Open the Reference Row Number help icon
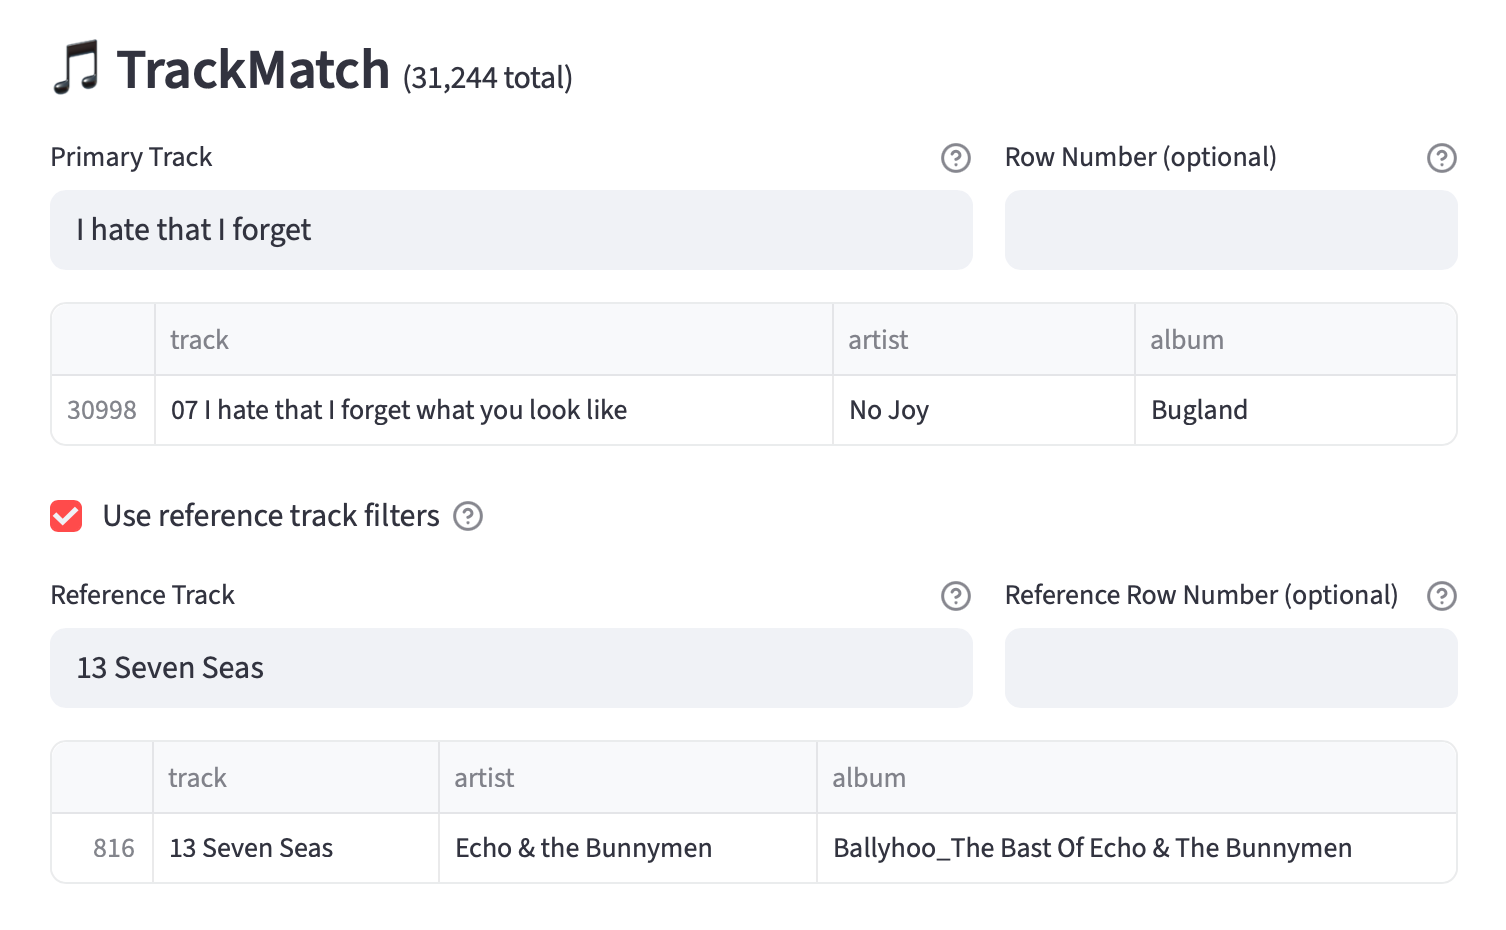Viewport: 1506px width, 930px height. coord(1441,596)
